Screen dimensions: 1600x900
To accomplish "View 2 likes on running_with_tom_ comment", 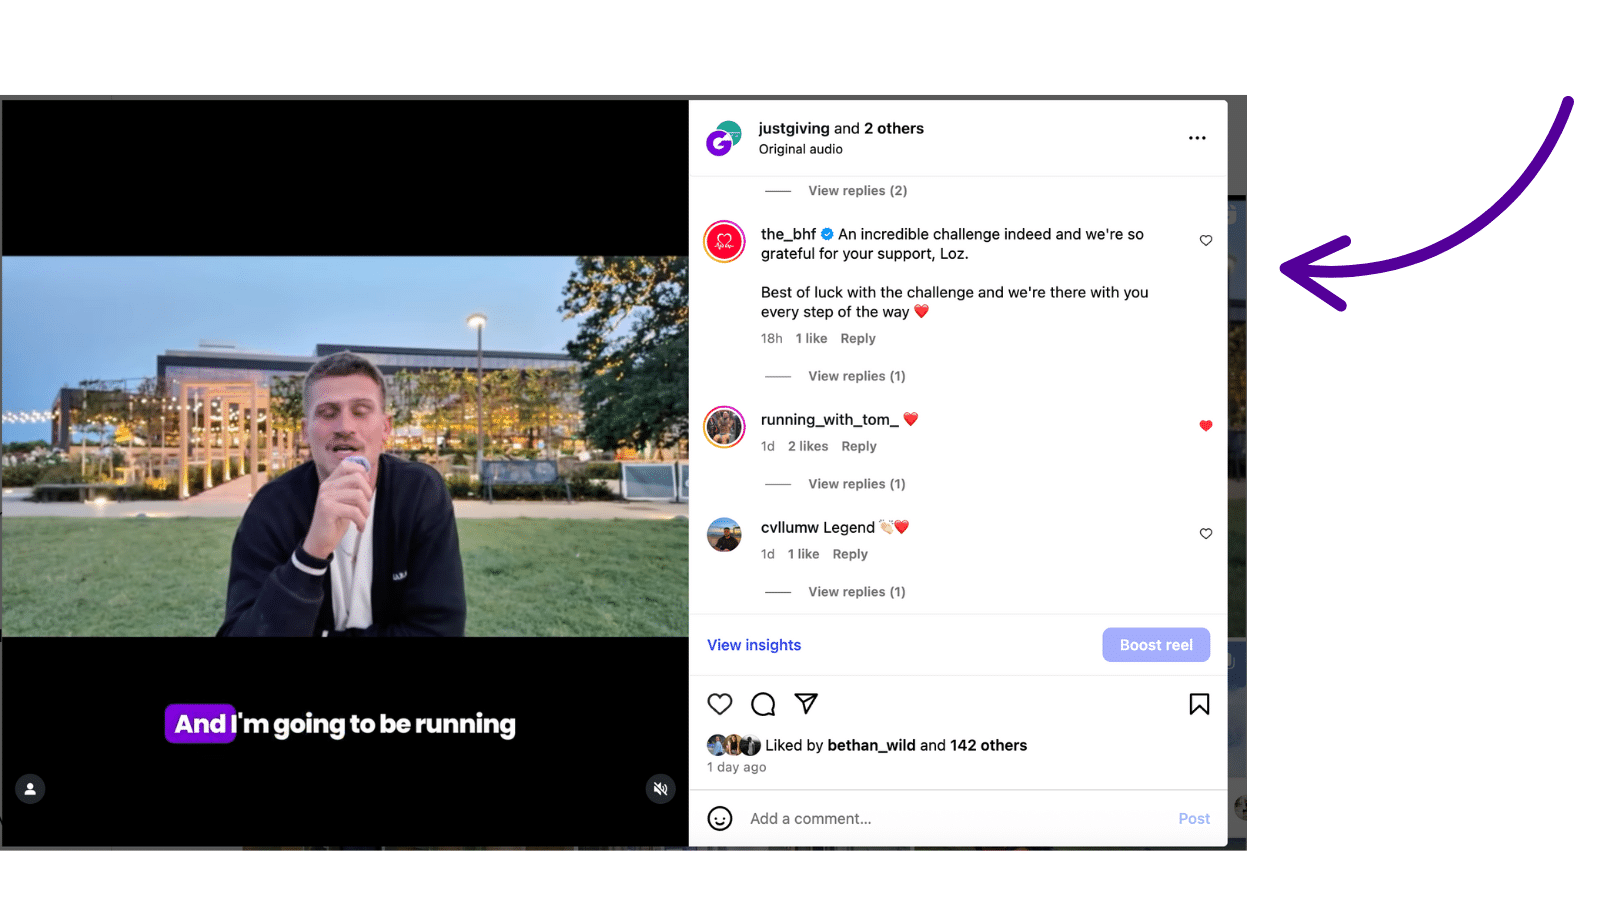I will coord(808,447).
